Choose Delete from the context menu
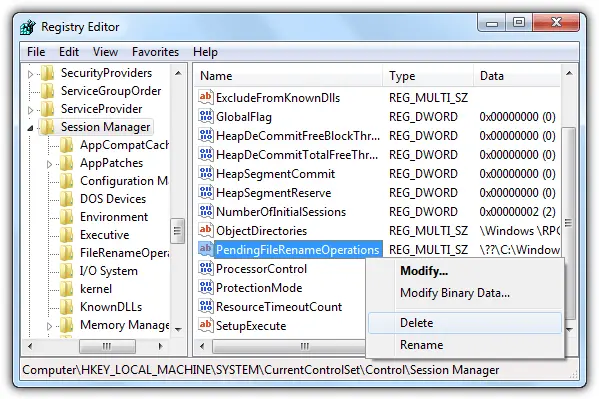 point(465,323)
